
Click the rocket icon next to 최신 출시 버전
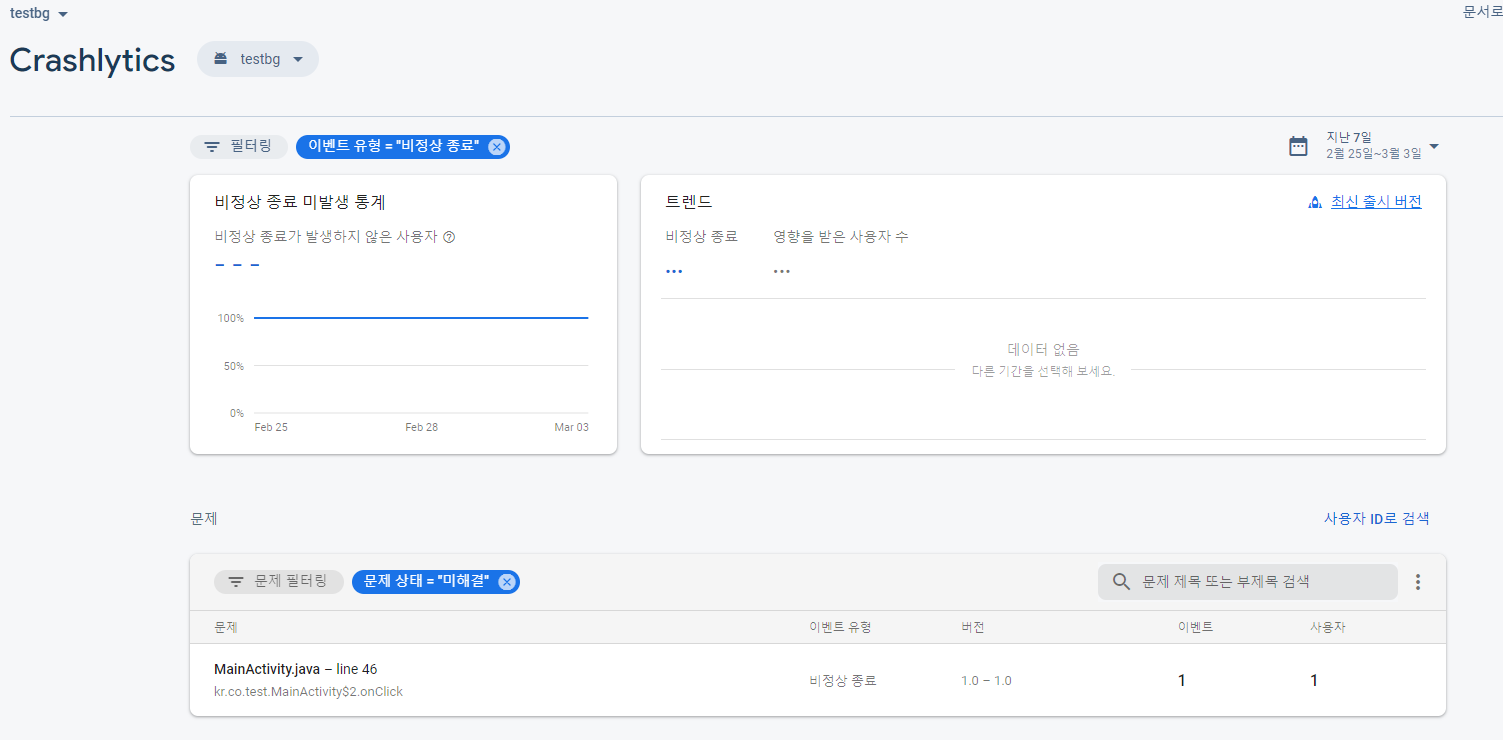click(x=1316, y=202)
